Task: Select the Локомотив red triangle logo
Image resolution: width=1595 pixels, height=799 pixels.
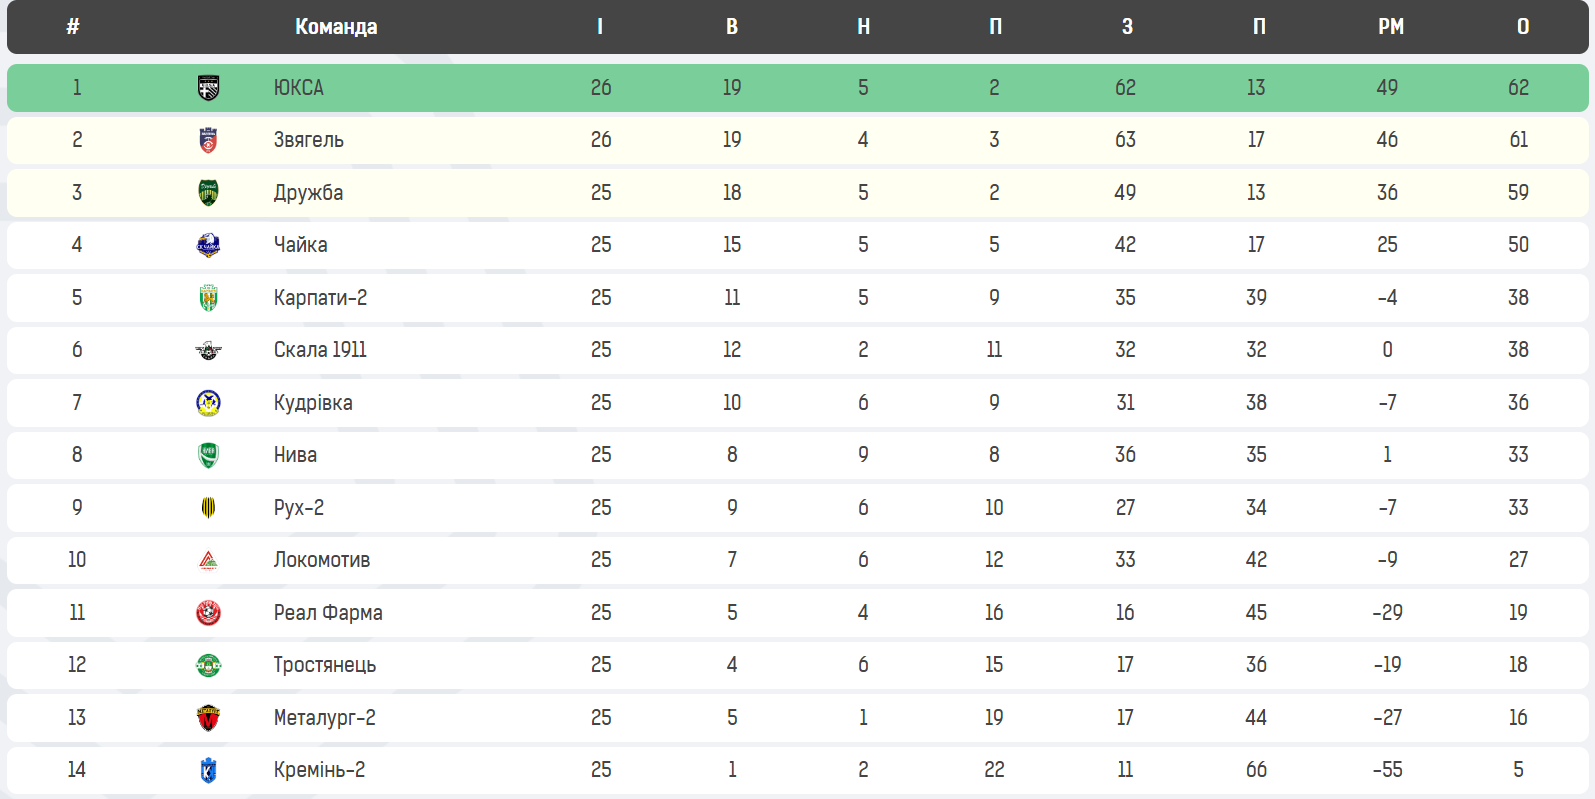Action: tap(208, 560)
